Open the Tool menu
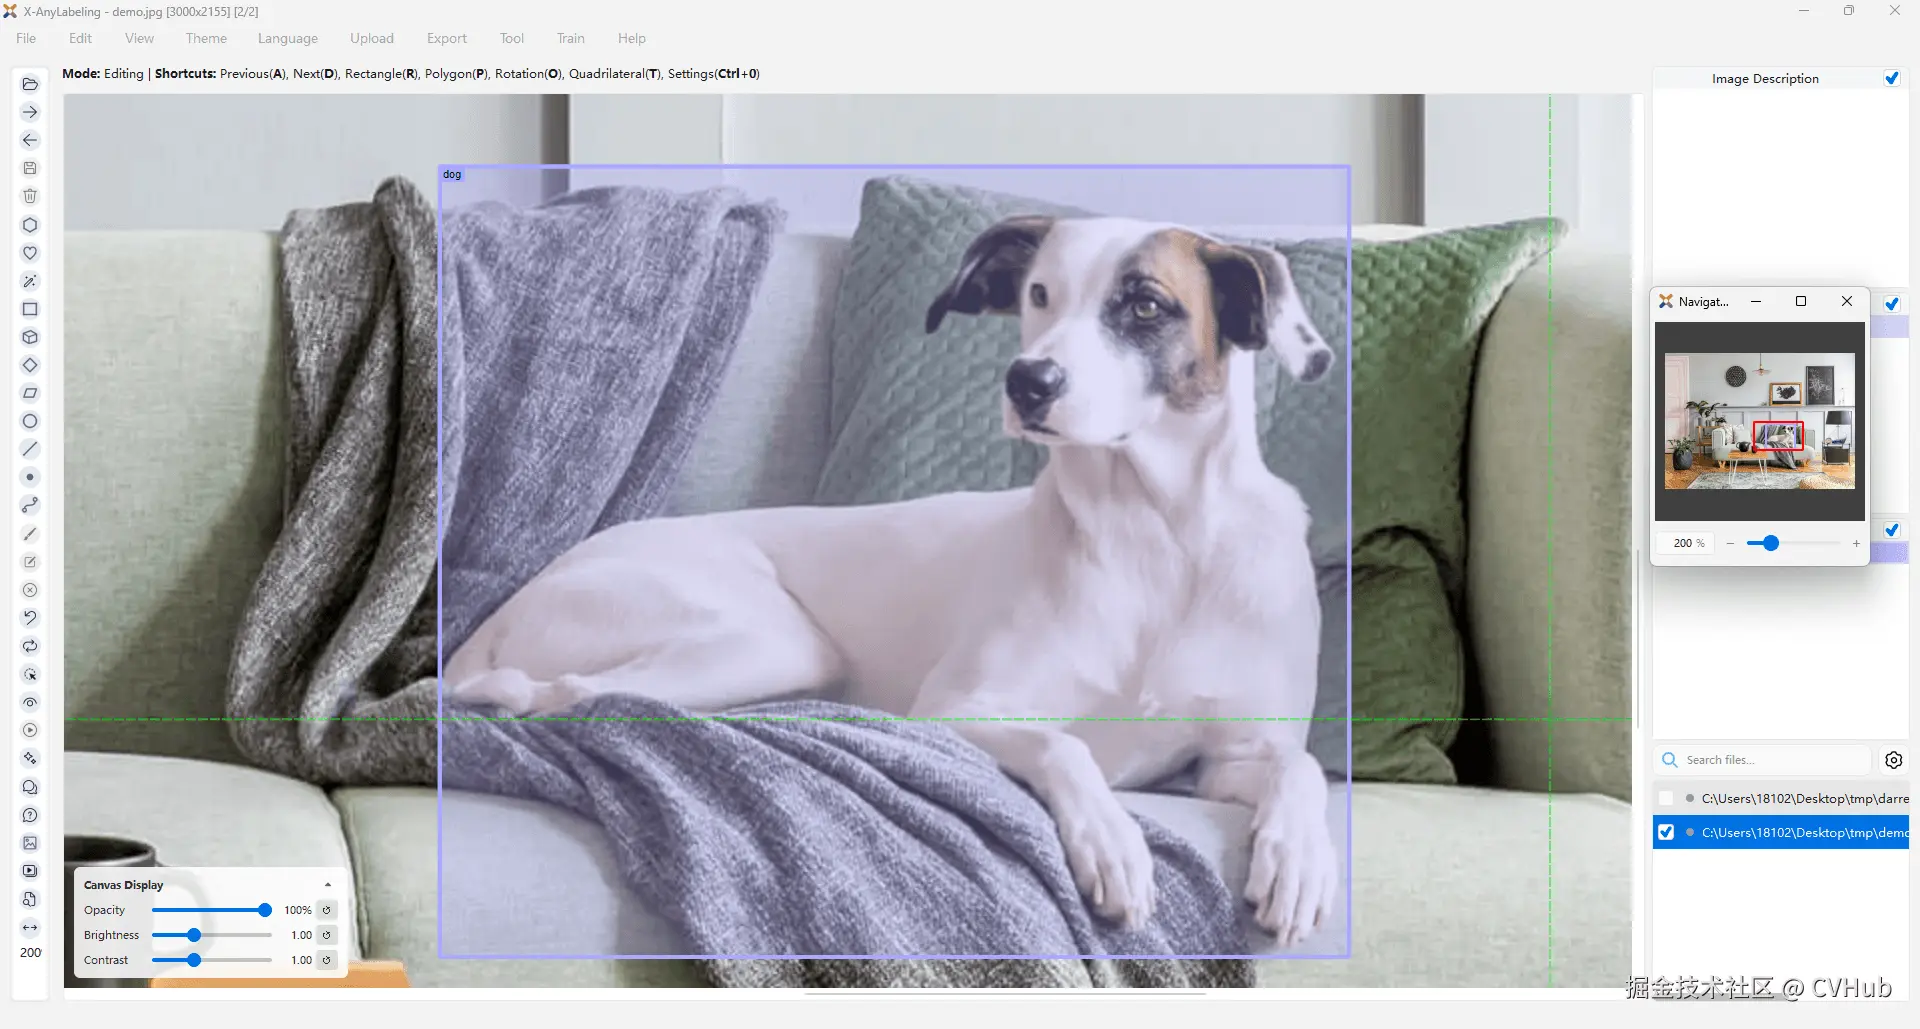Screen dimensions: 1920x1029 512,38
